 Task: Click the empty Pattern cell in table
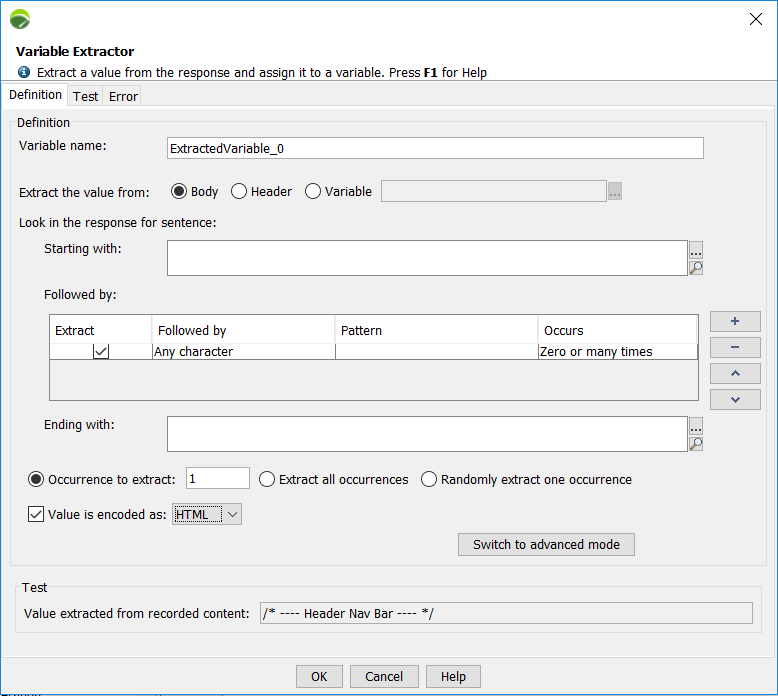click(437, 352)
